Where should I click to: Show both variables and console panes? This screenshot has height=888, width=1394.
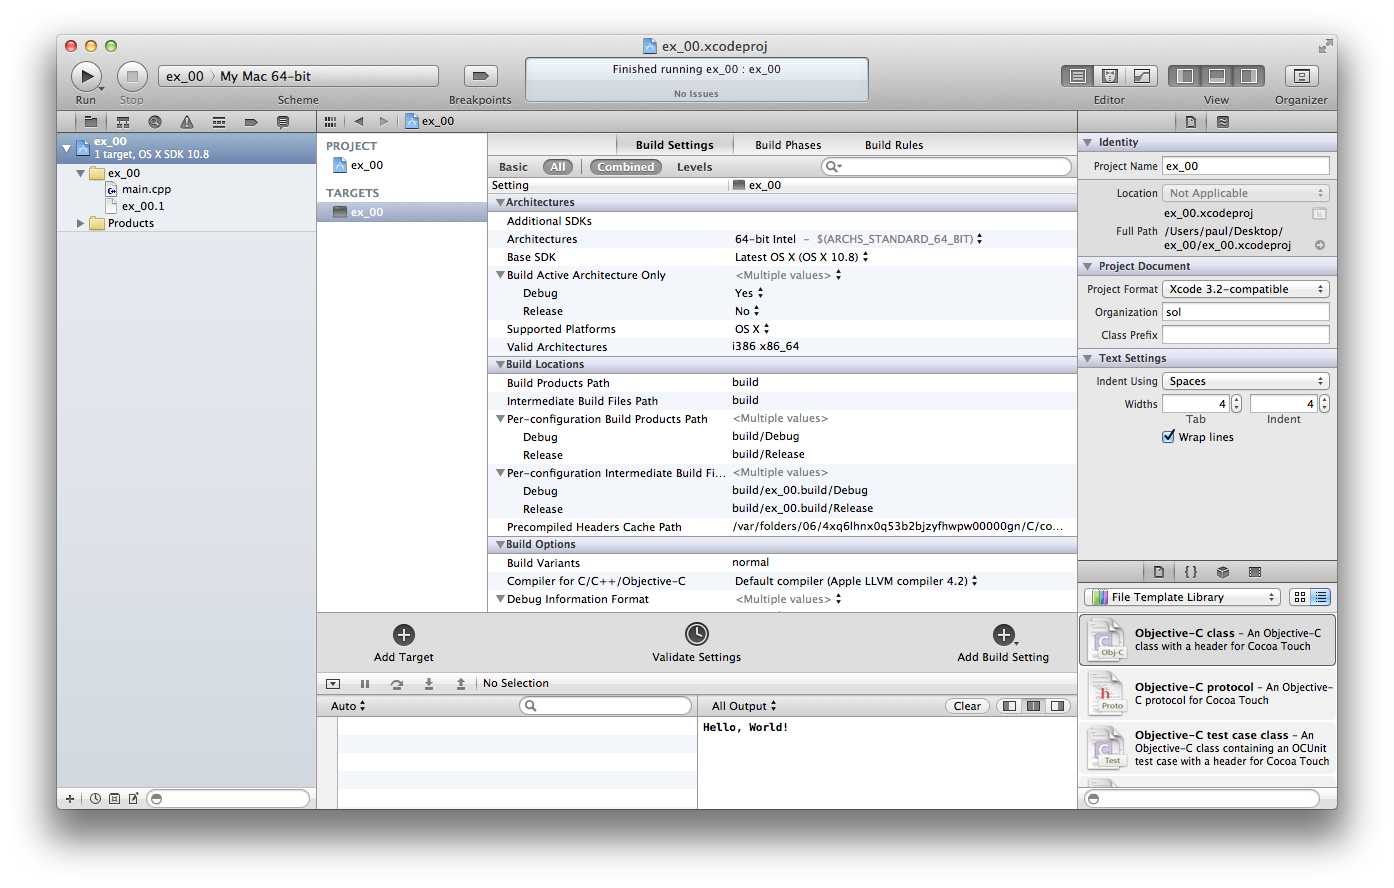click(1033, 706)
